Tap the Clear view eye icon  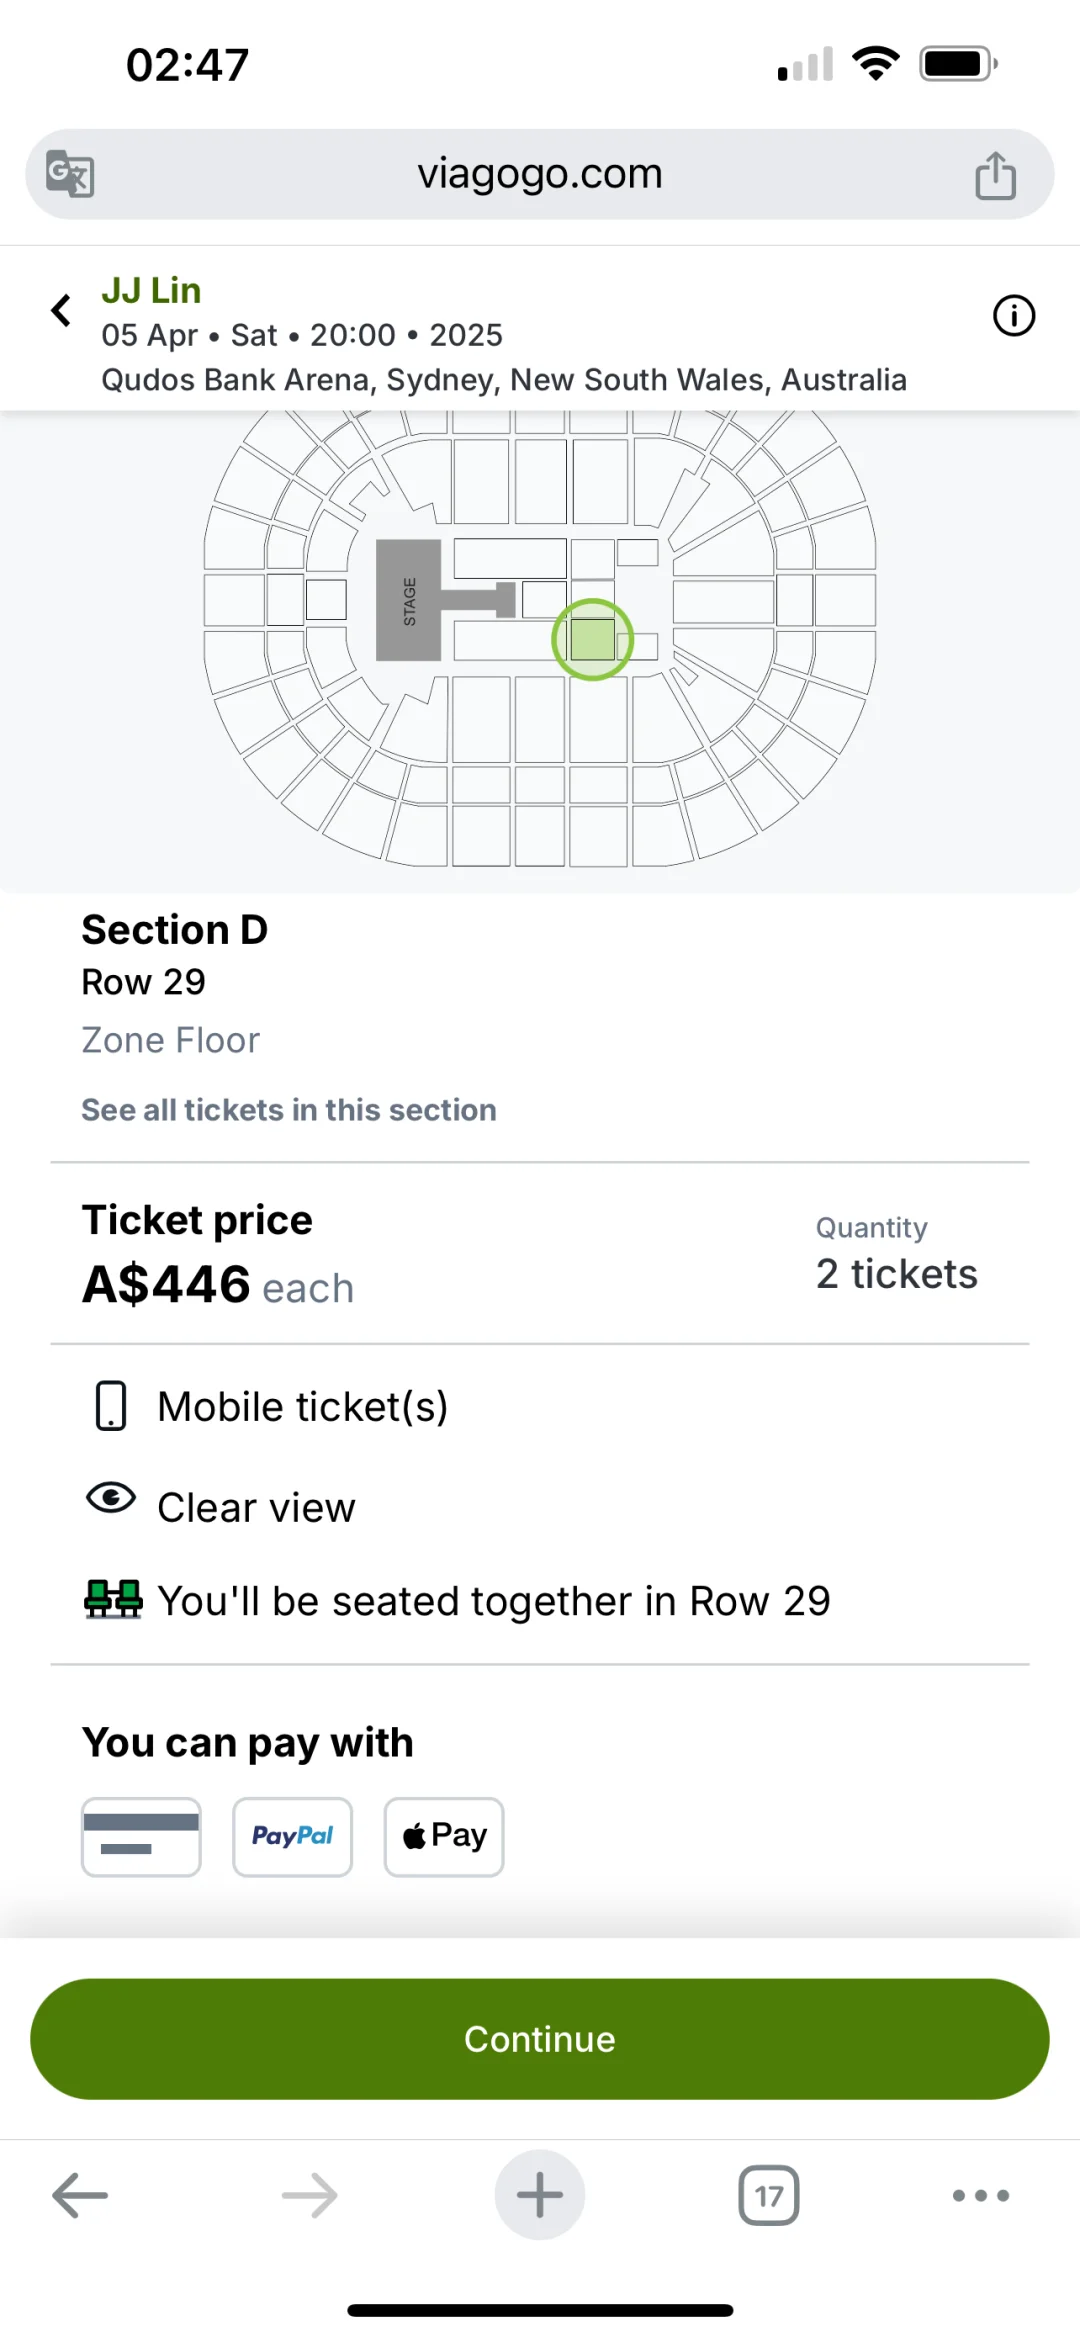click(111, 1498)
